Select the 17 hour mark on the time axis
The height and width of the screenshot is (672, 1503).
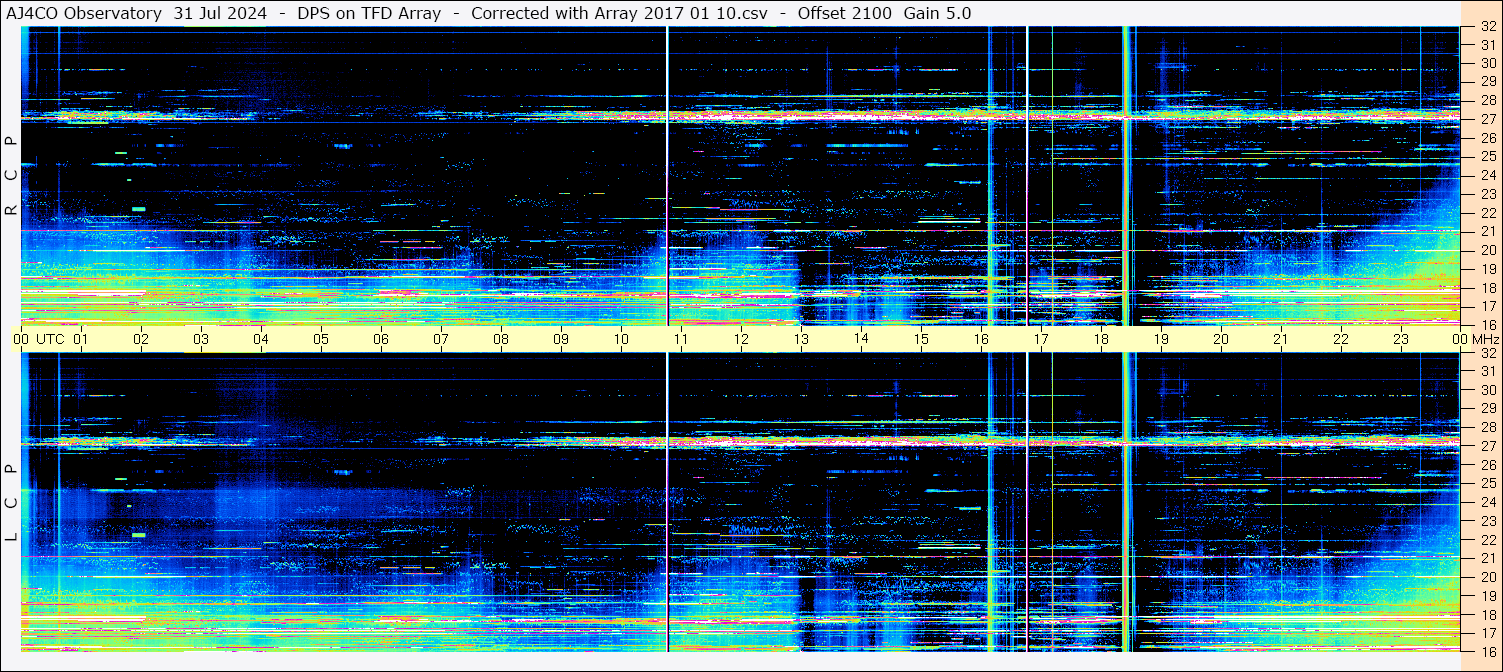tap(1041, 339)
